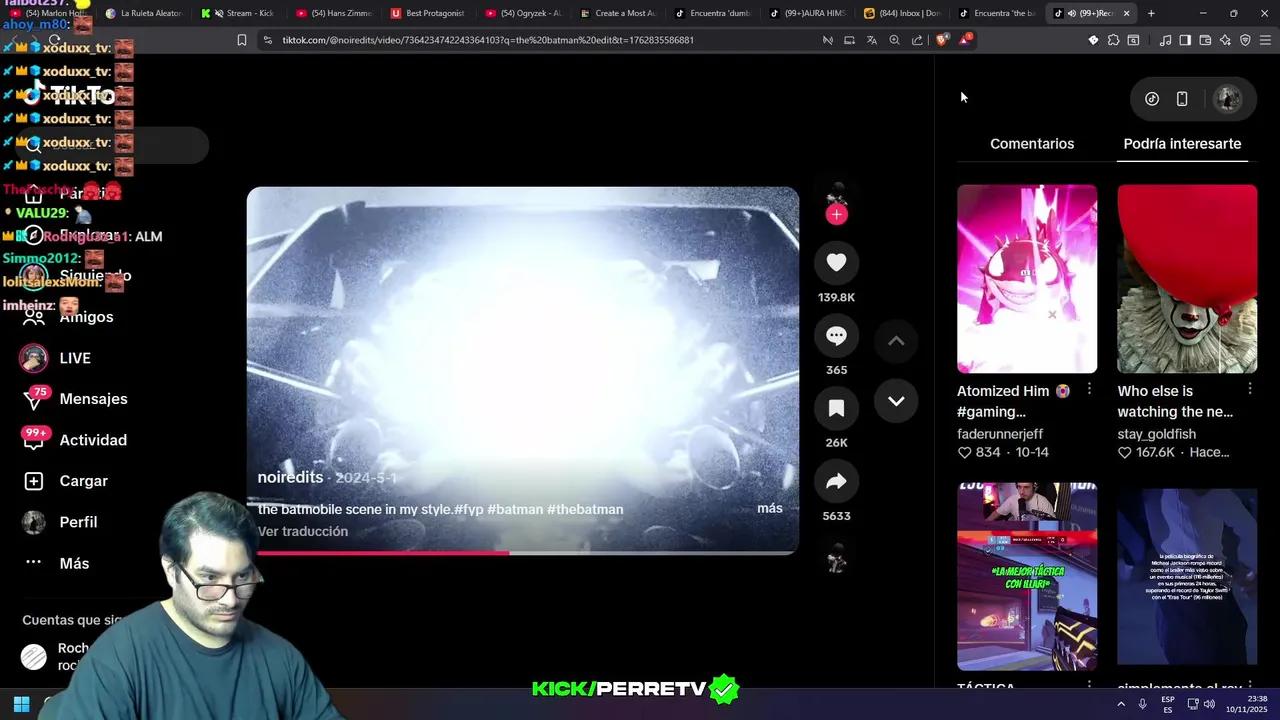Viewport: 1280px width, 720px height.
Task: Go to the previous video with up chevron
Action: point(896,341)
